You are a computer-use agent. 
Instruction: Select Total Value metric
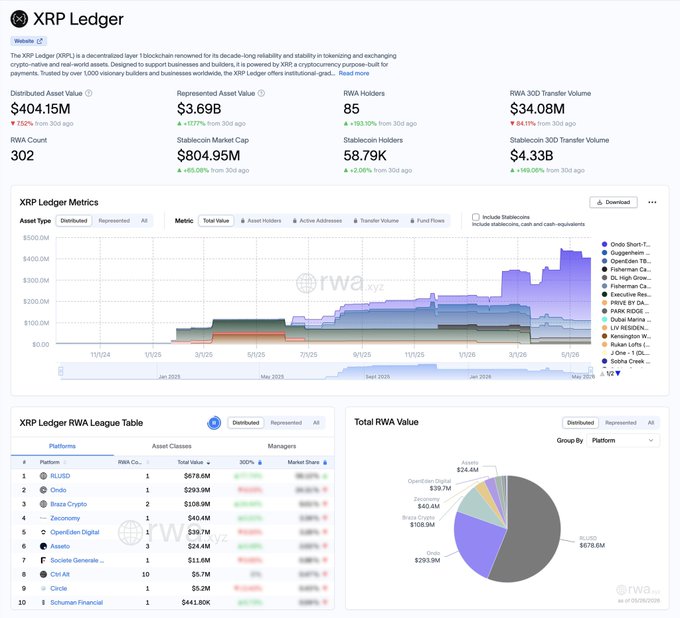pyautogui.click(x=216, y=221)
